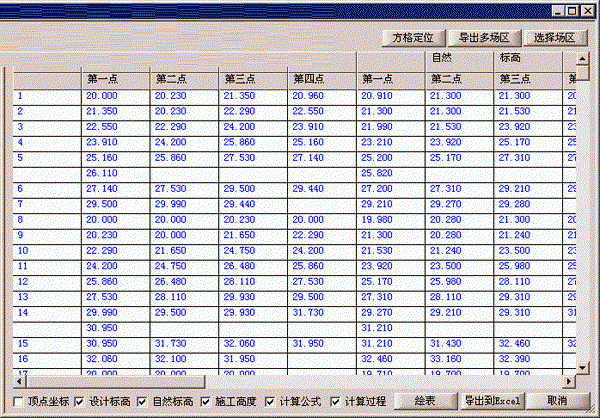The height and width of the screenshot is (418, 600).
Task: Click the 方格定位 button
Action: click(x=413, y=38)
